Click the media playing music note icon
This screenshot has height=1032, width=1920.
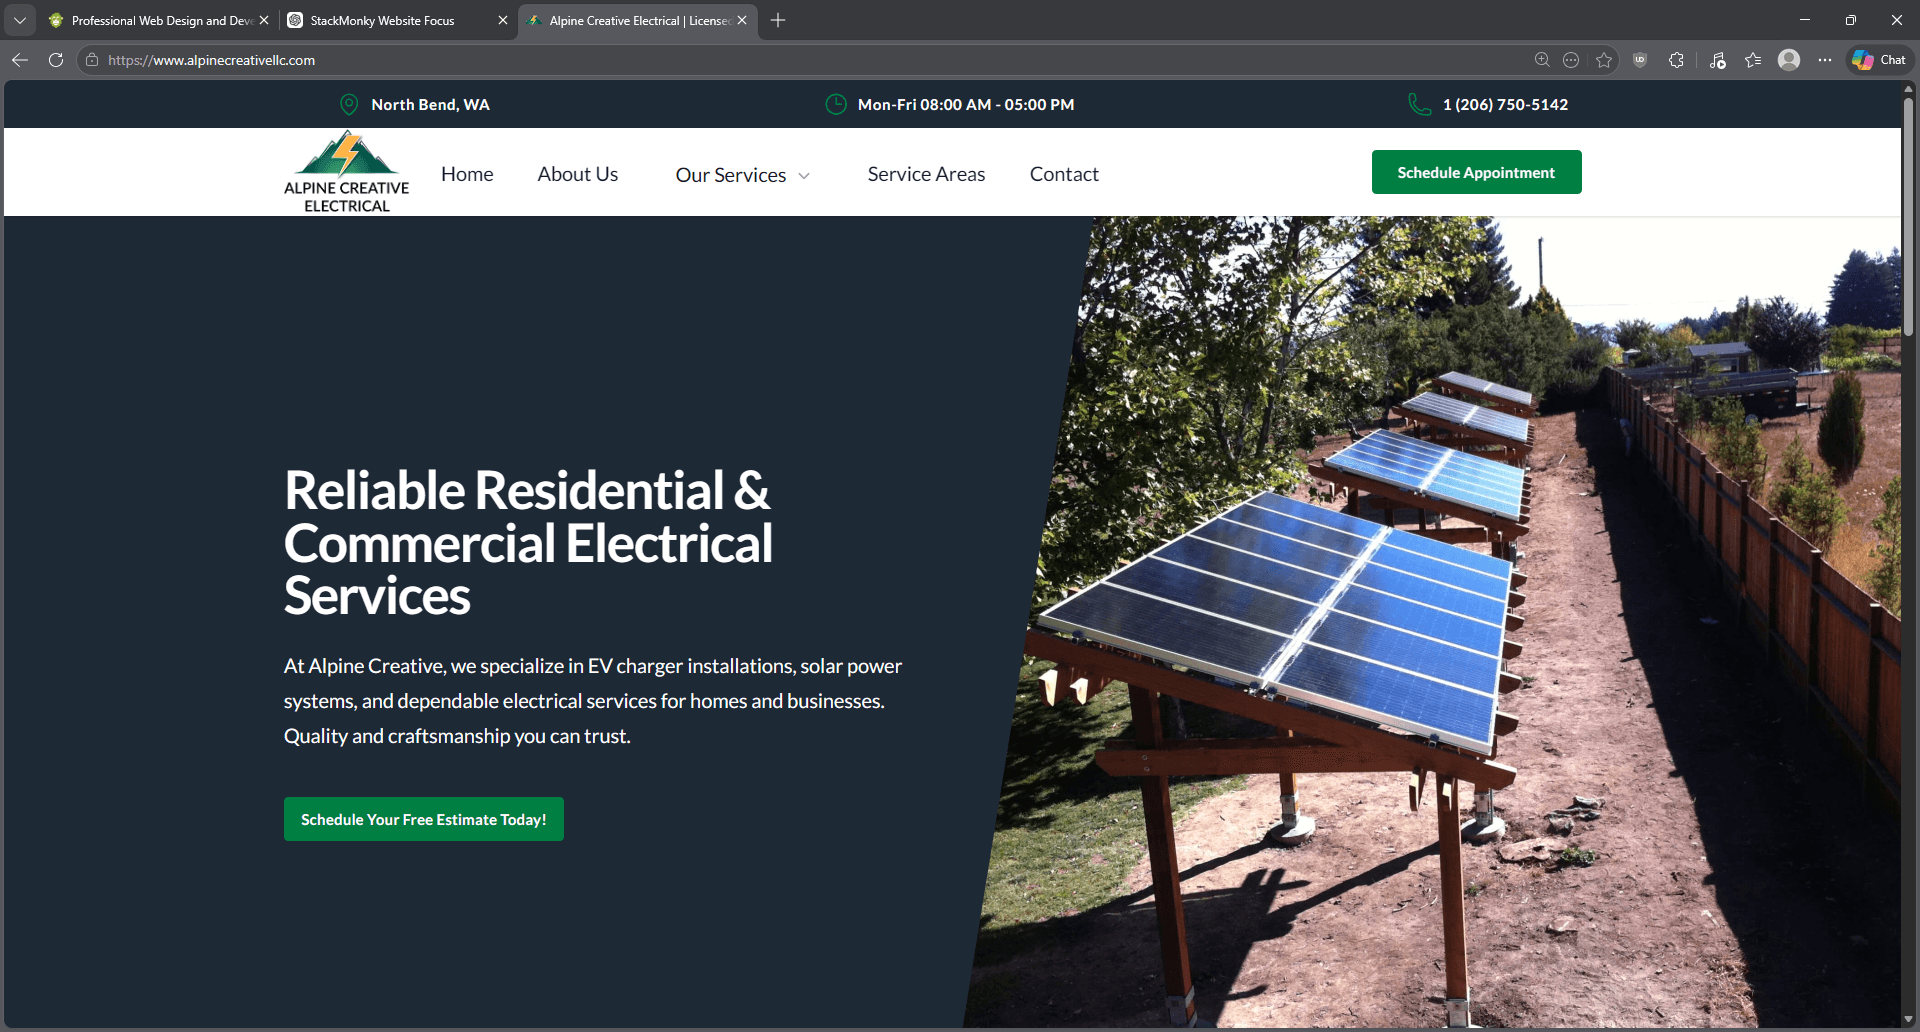tap(1716, 60)
